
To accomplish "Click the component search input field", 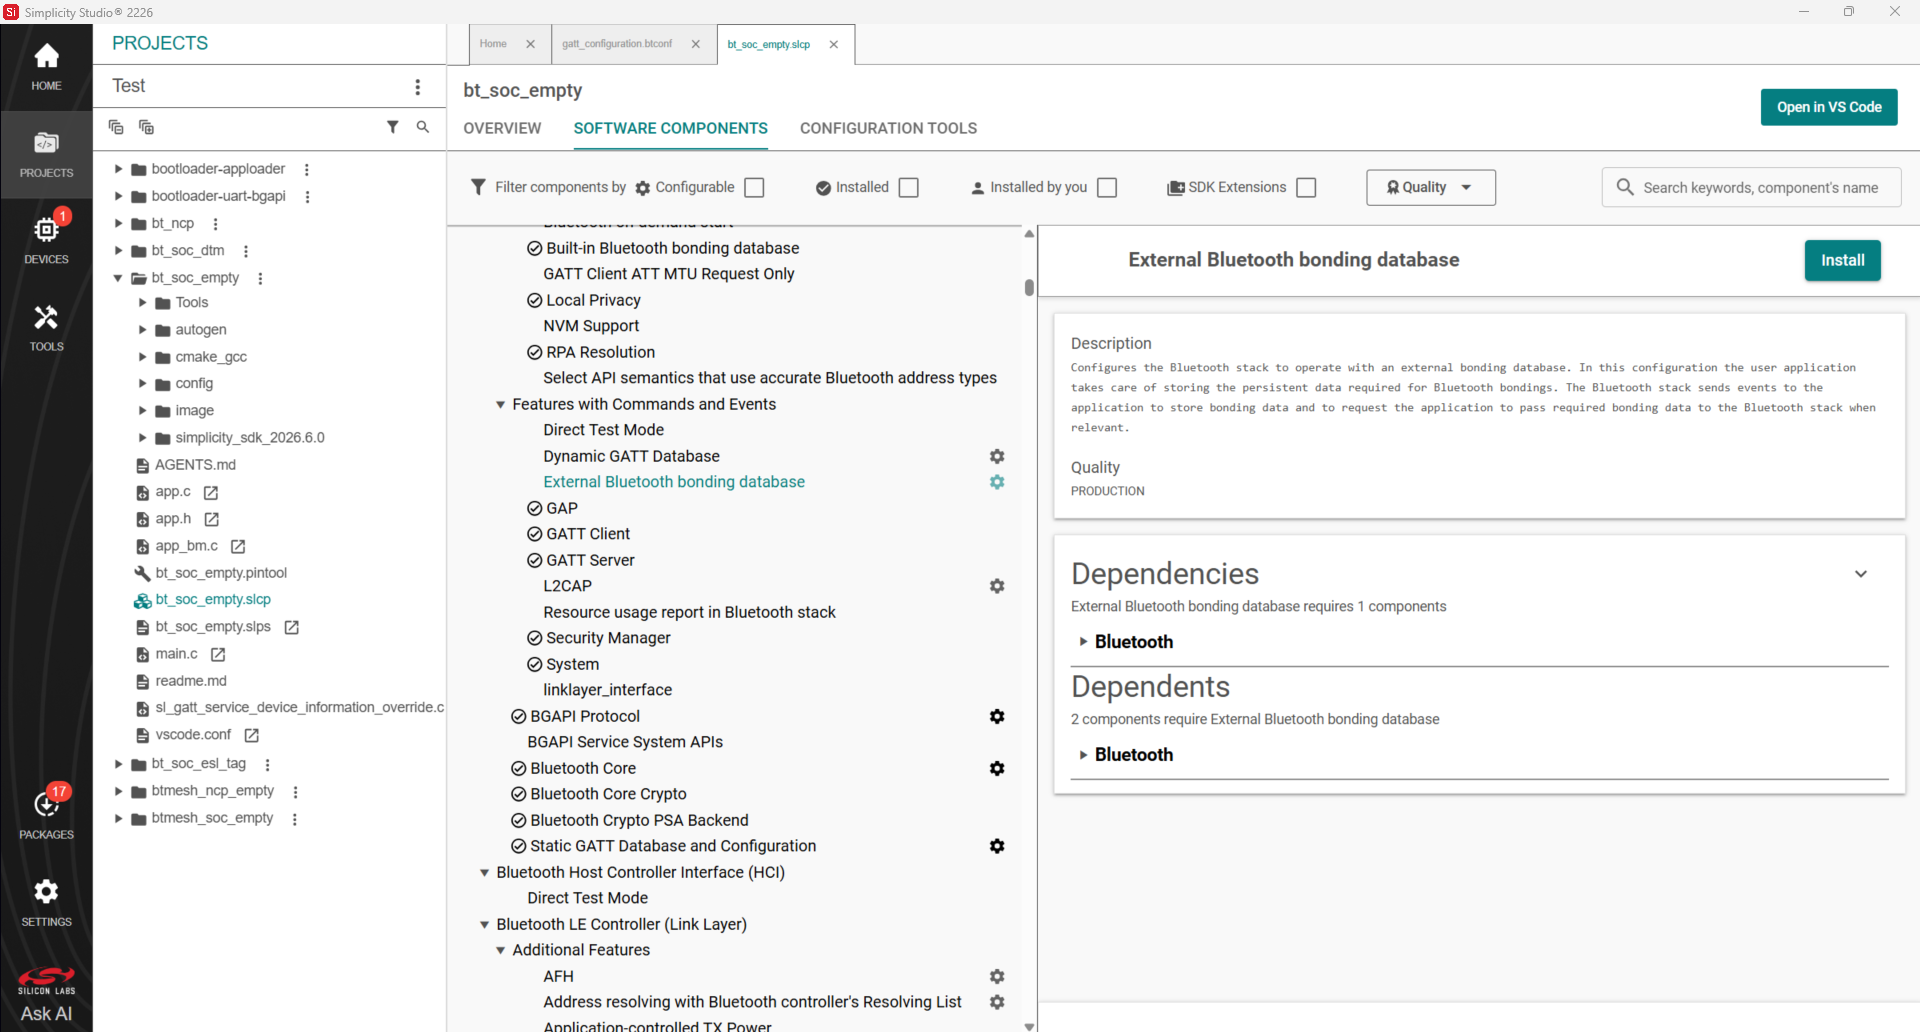I will coord(1752,188).
